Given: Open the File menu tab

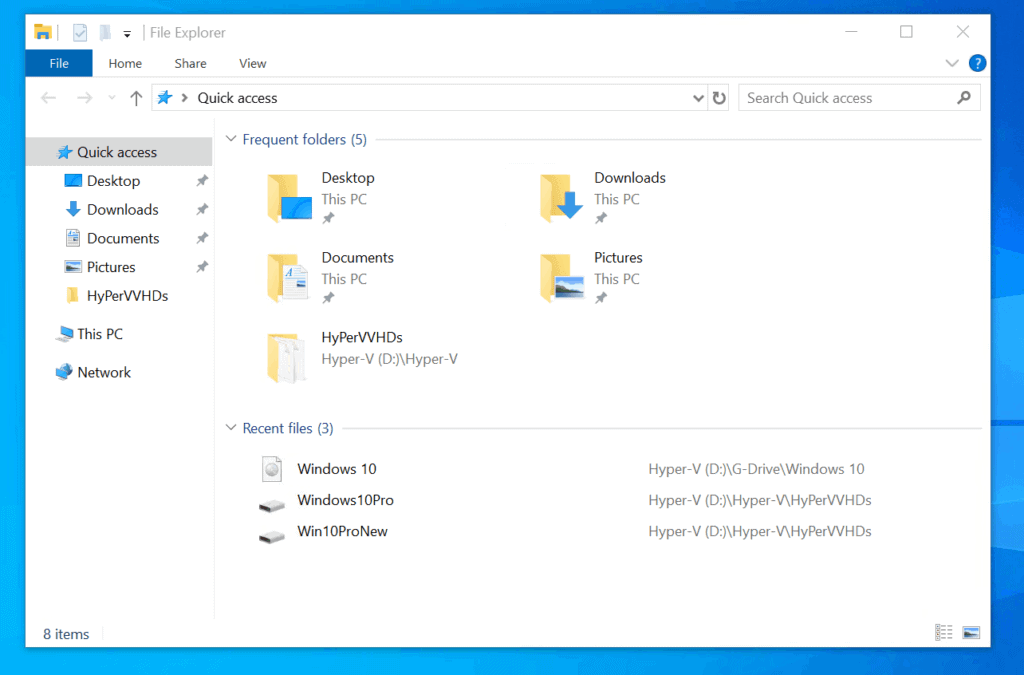Looking at the screenshot, I should (59, 63).
